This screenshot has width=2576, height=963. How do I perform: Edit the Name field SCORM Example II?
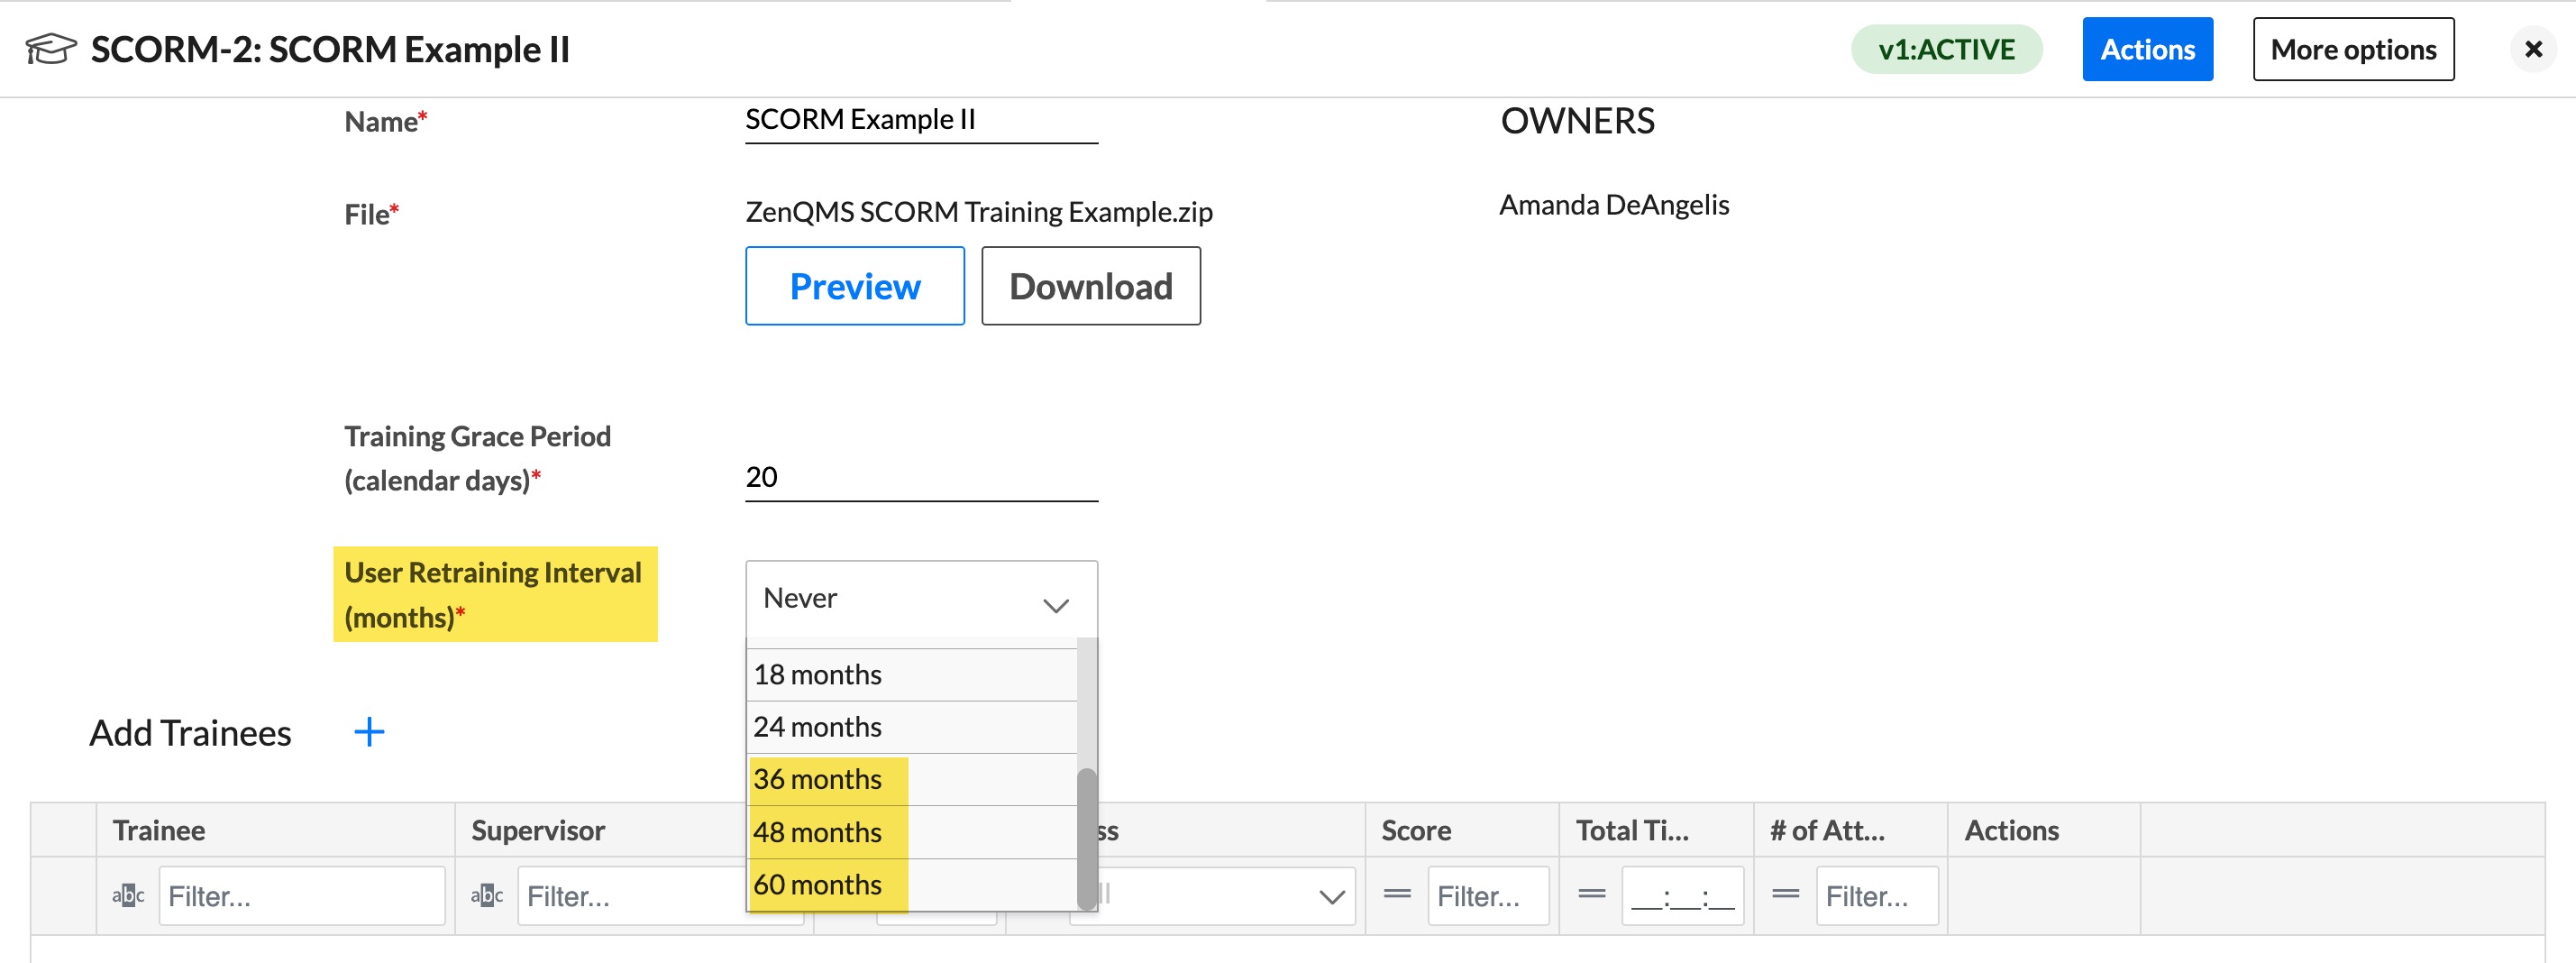pyautogui.click(x=921, y=120)
